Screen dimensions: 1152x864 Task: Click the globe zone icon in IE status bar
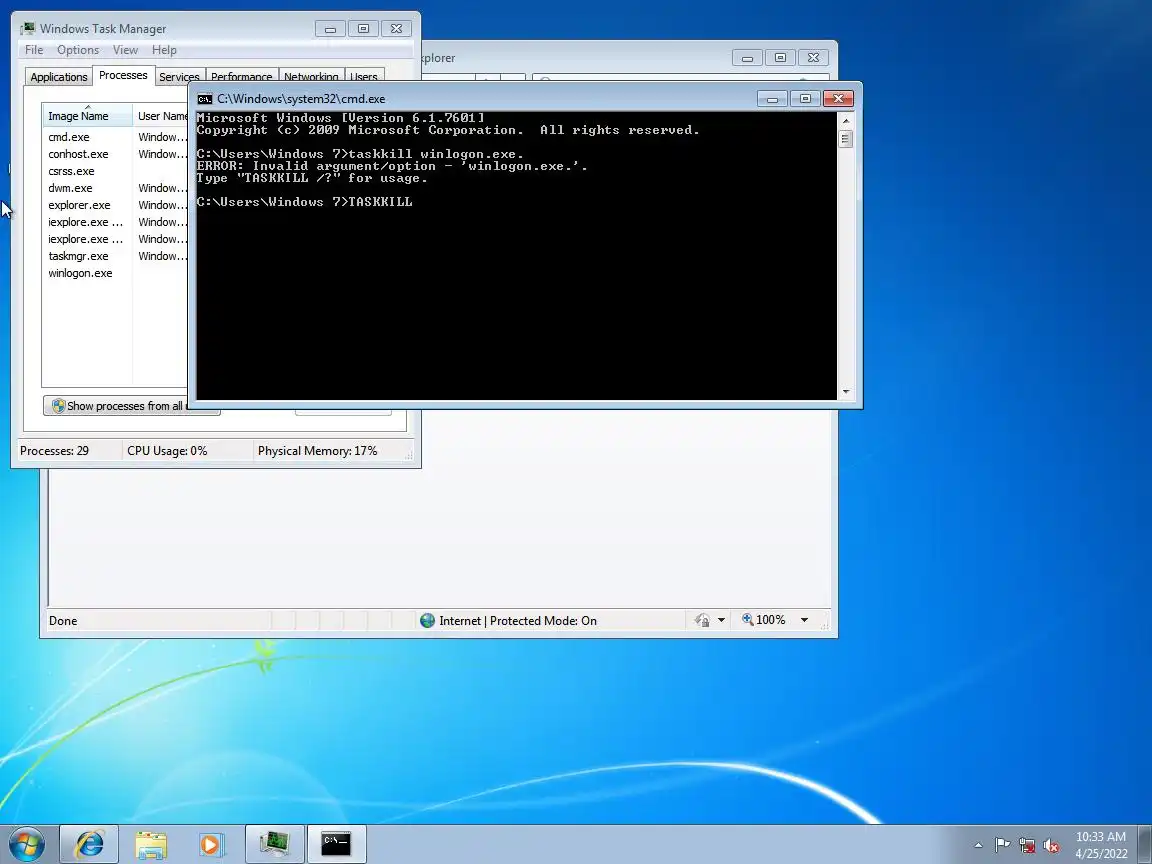[x=427, y=621]
